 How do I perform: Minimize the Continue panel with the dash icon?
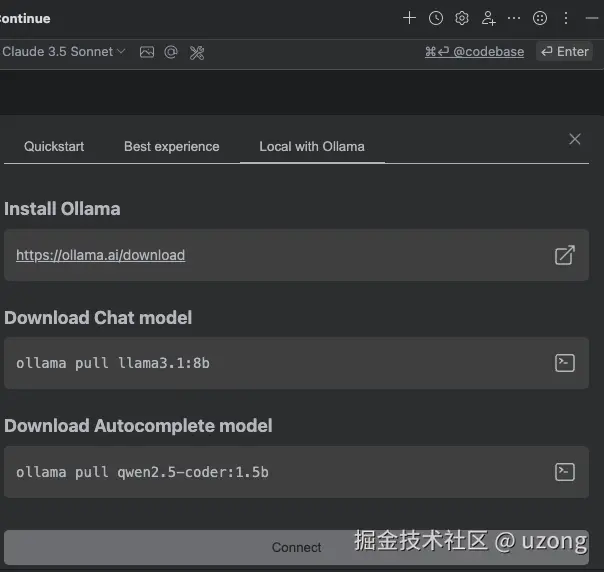coord(592,18)
